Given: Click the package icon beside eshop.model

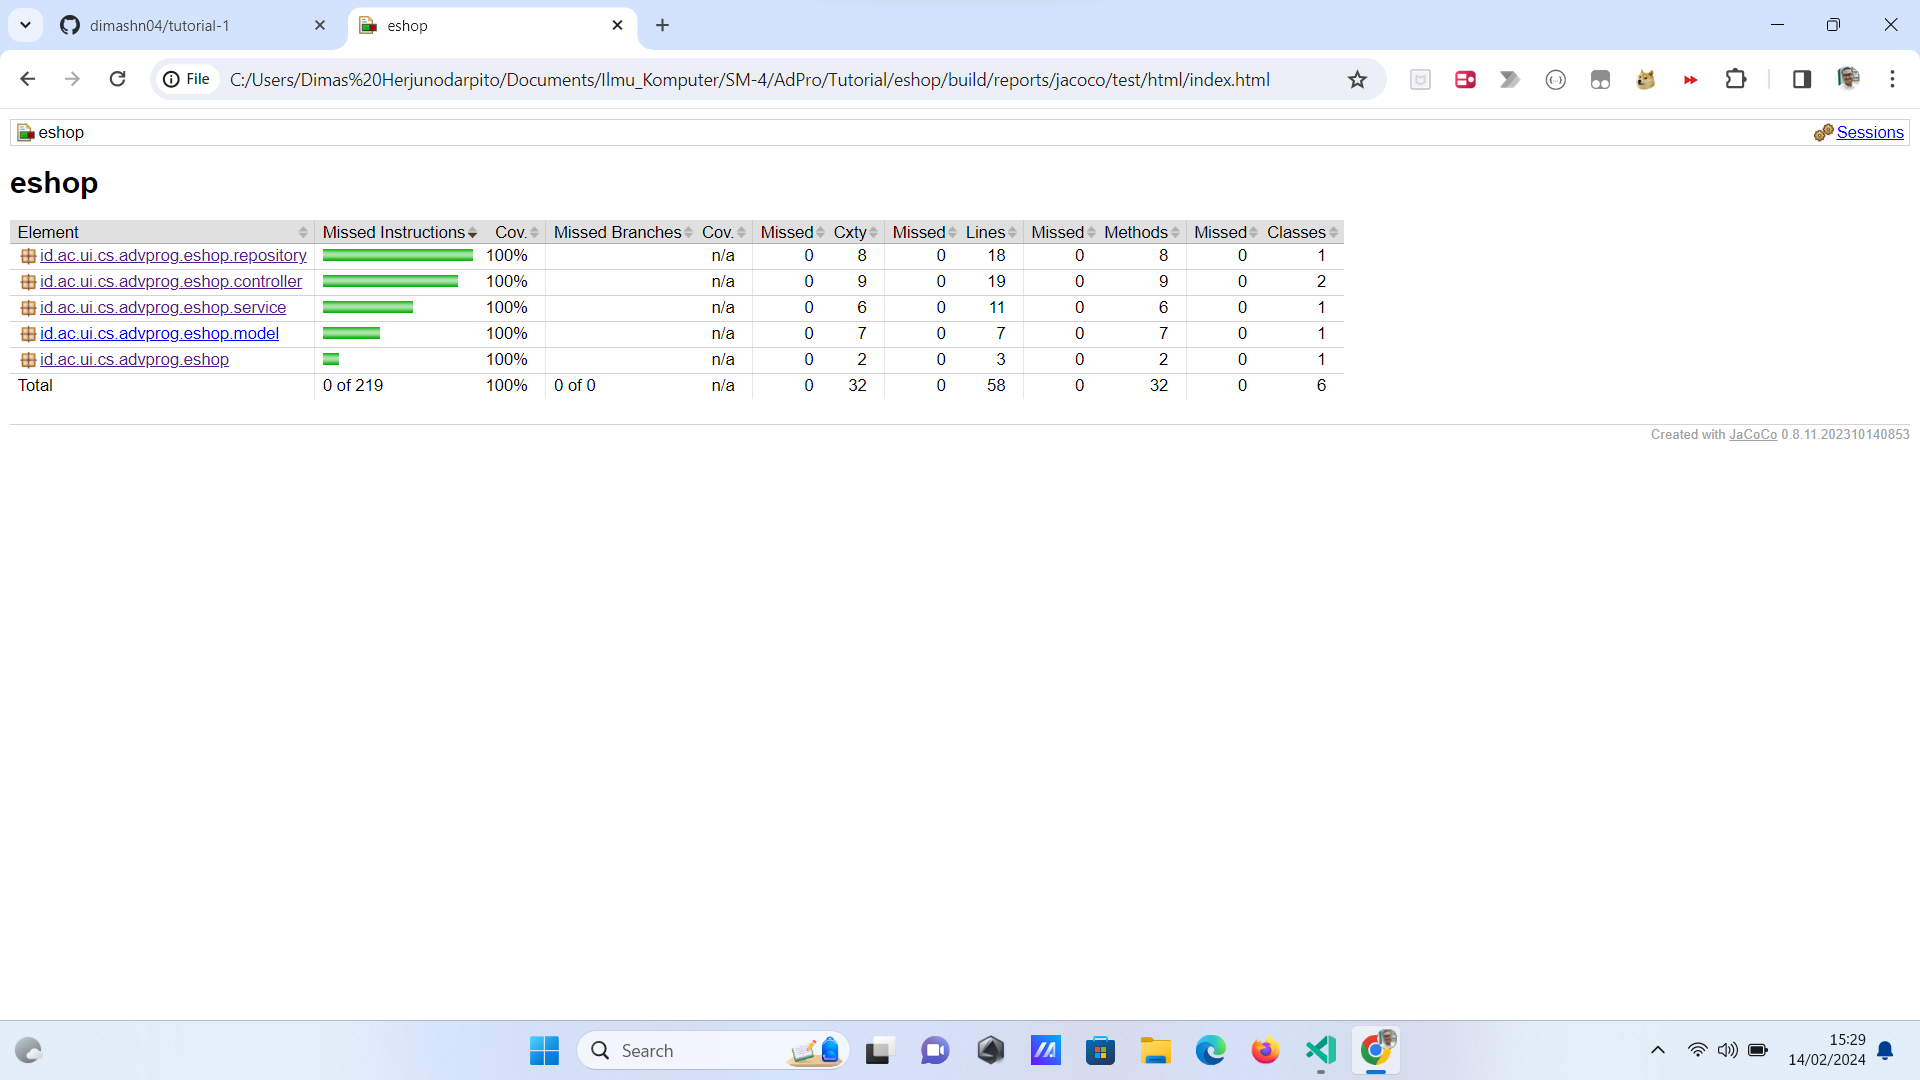Looking at the screenshot, I should pos(28,334).
